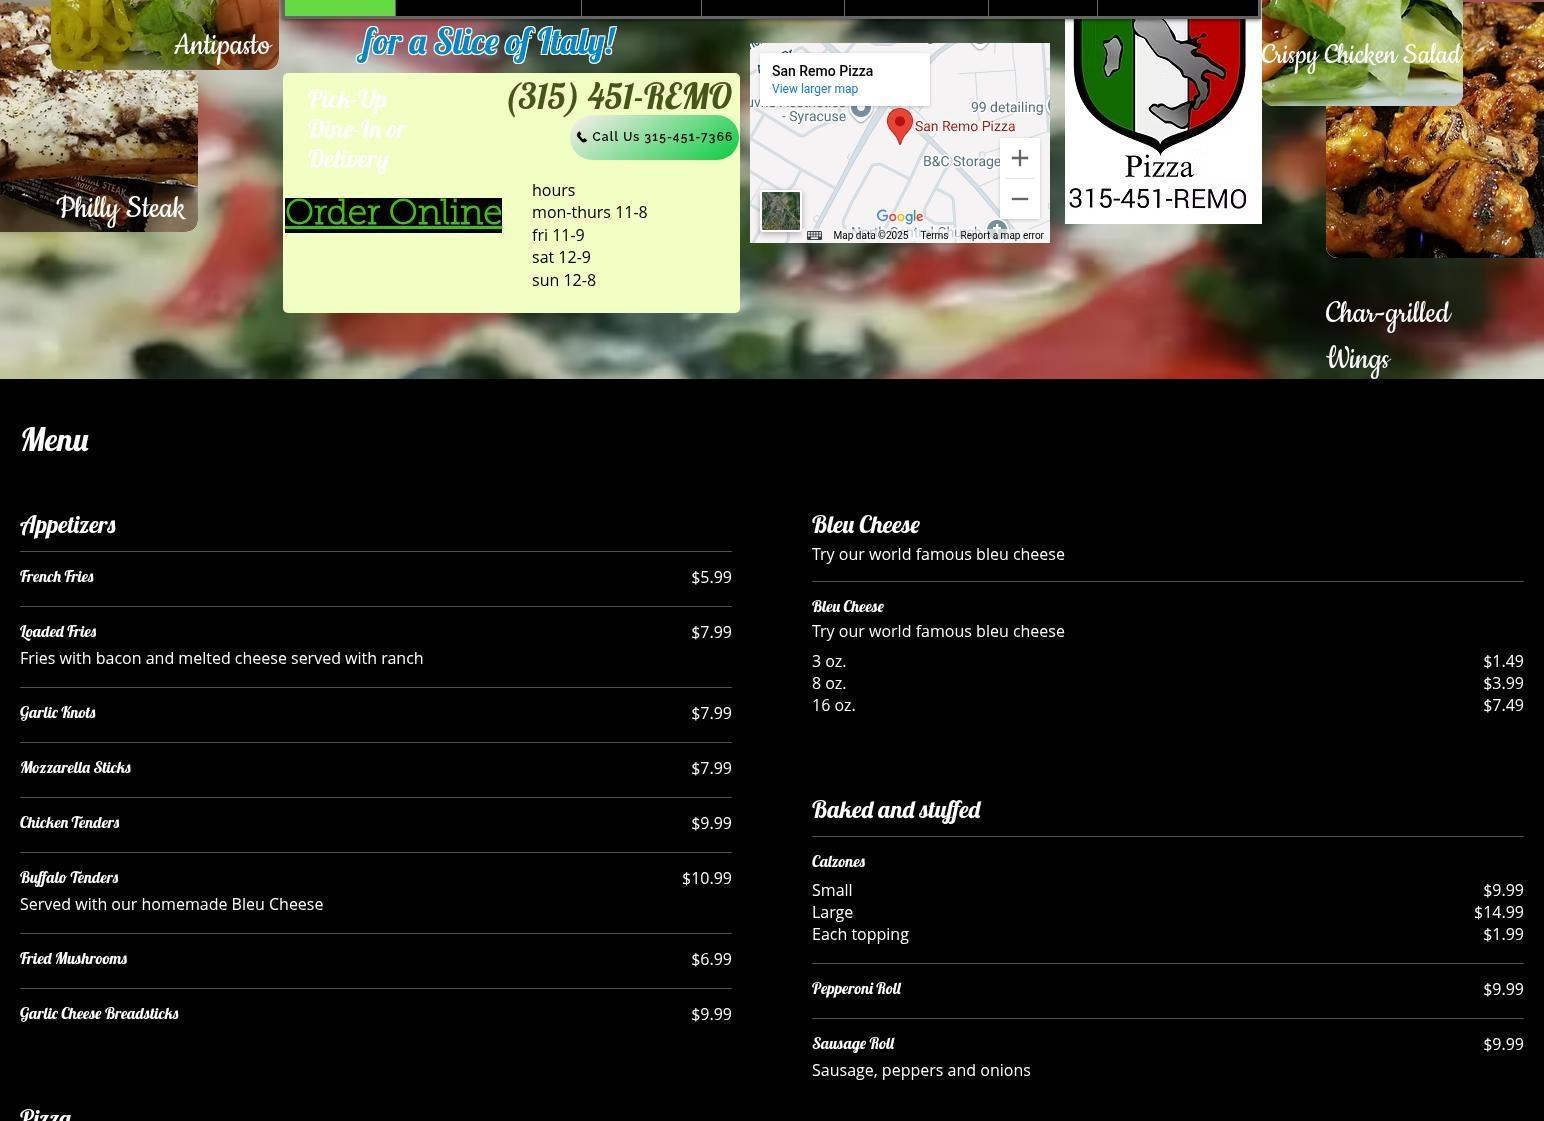Select the Garlic Cheese Breadsticks menu item
This screenshot has height=1121, width=1544.
99,1014
